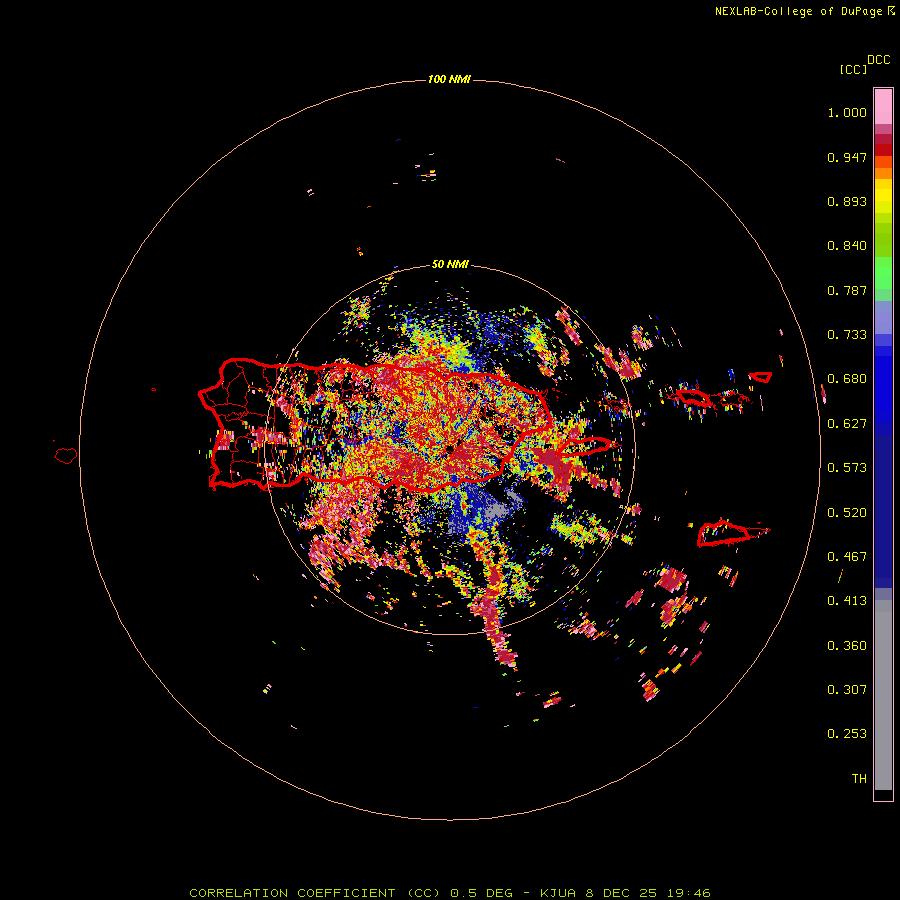Viewport: 900px width, 900px height.
Task: Select the DCC legend title
Action: pyautogui.click(x=879, y=60)
